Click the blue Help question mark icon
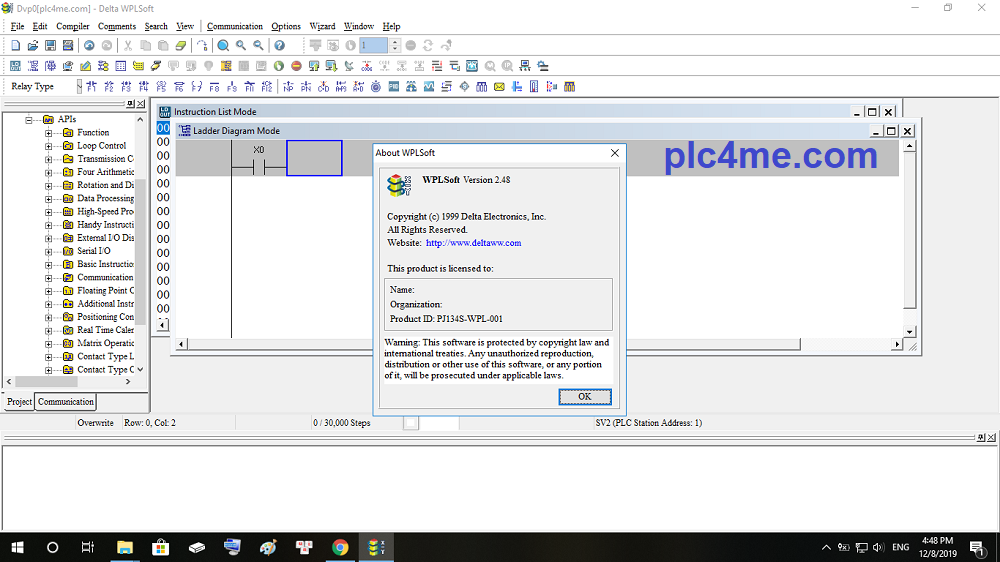The width and height of the screenshot is (1000, 562). 280,46
